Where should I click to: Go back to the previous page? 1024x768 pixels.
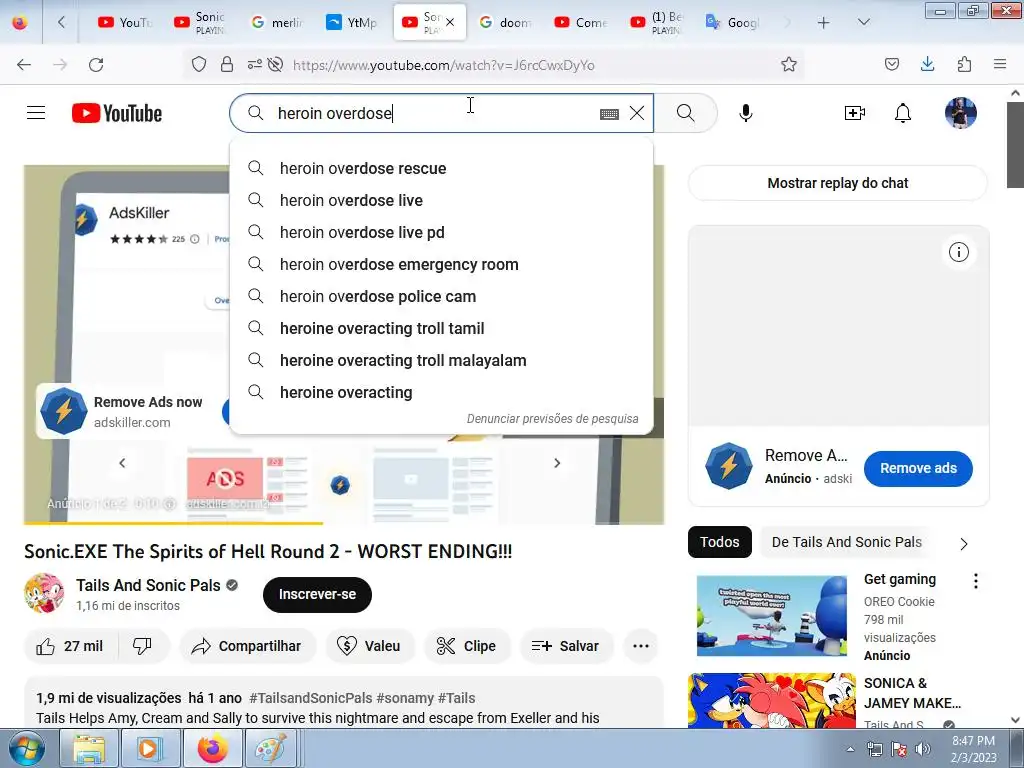pyautogui.click(x=24, y=65)
